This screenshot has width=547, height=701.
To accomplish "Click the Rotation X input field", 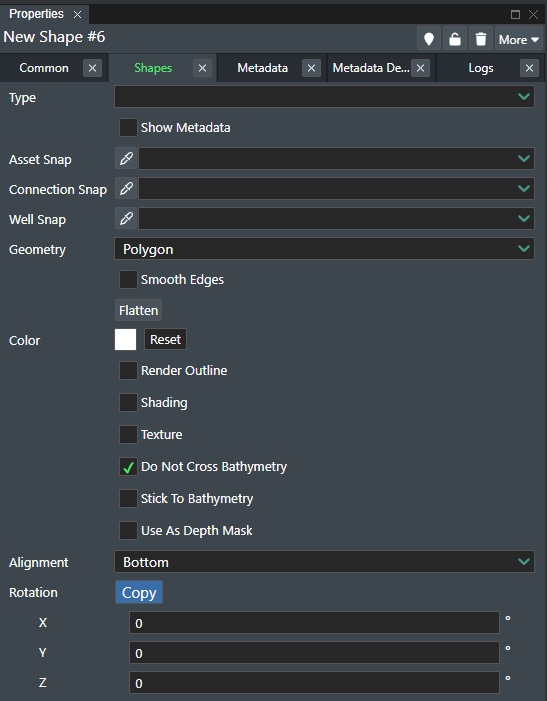I will pos(314,623).
